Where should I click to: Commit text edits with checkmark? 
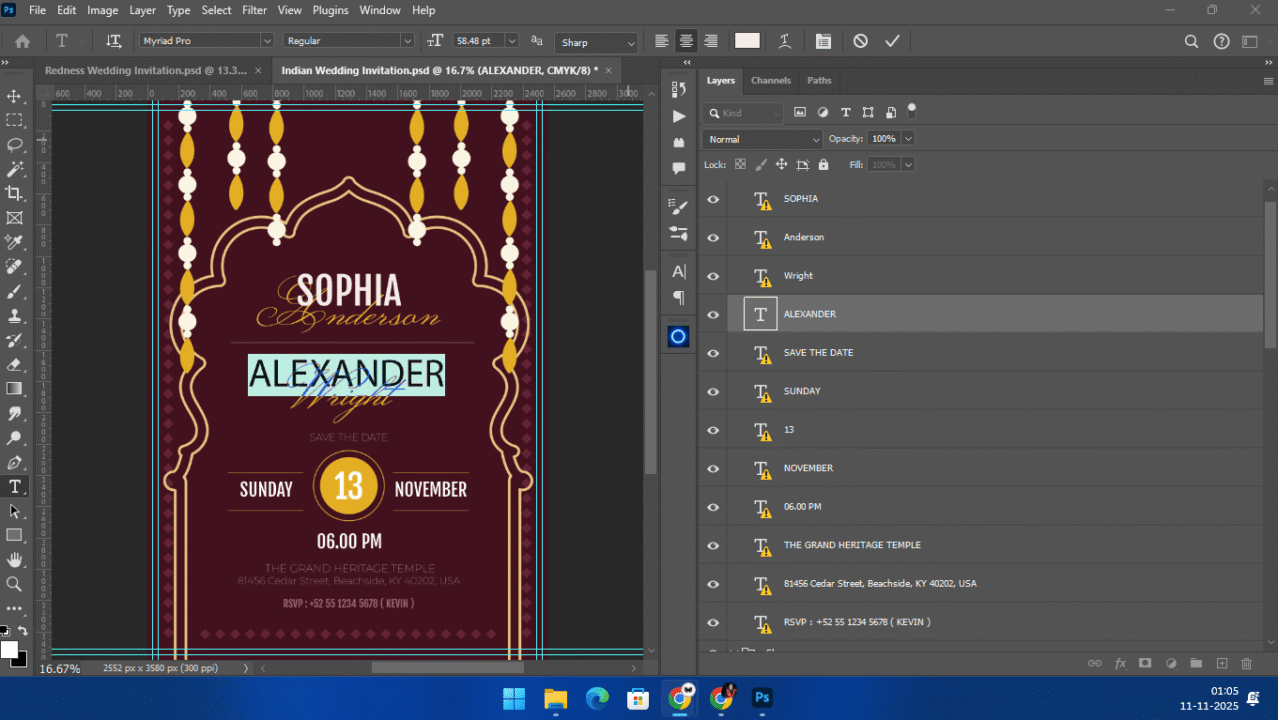(x=892, y=41)
